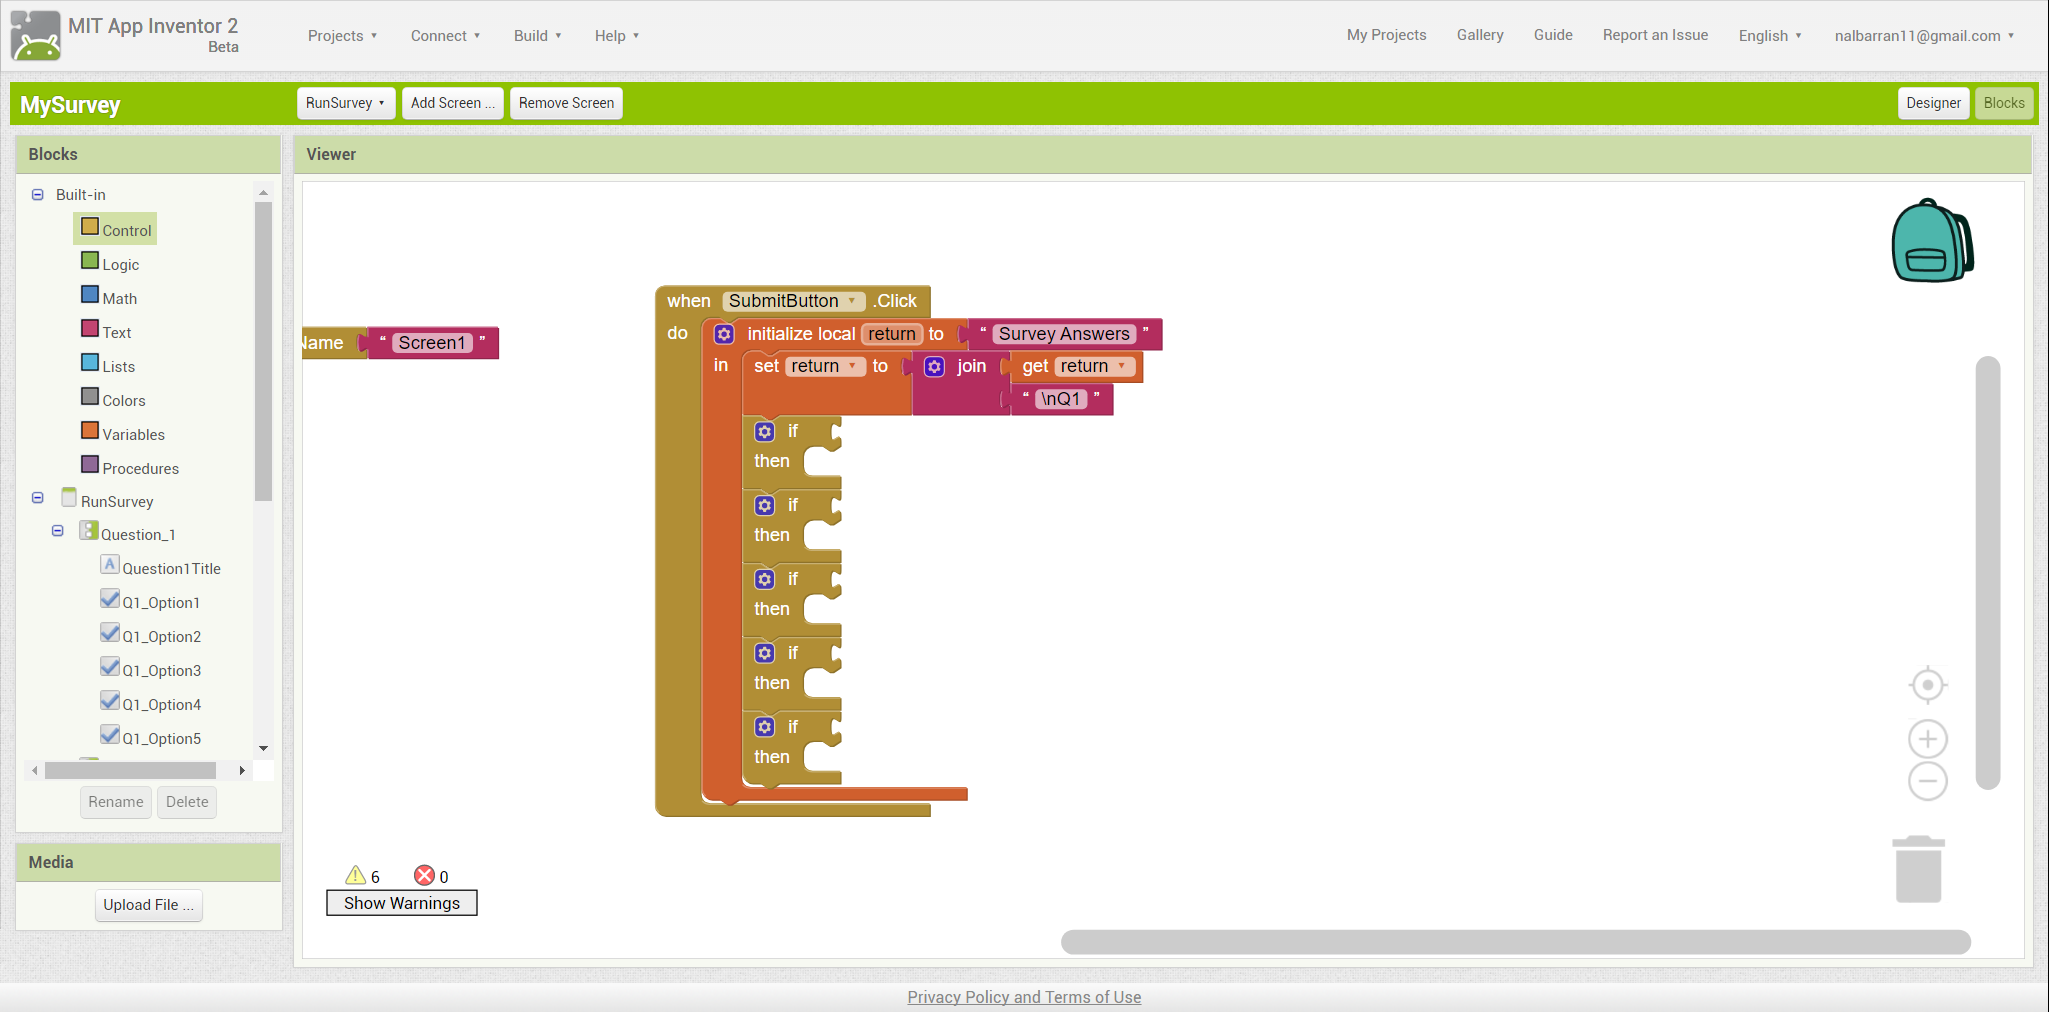Viewport: 2049px width, 1012px height.
Task: Switch to the Blocks view
Action: click(2004, 103)
